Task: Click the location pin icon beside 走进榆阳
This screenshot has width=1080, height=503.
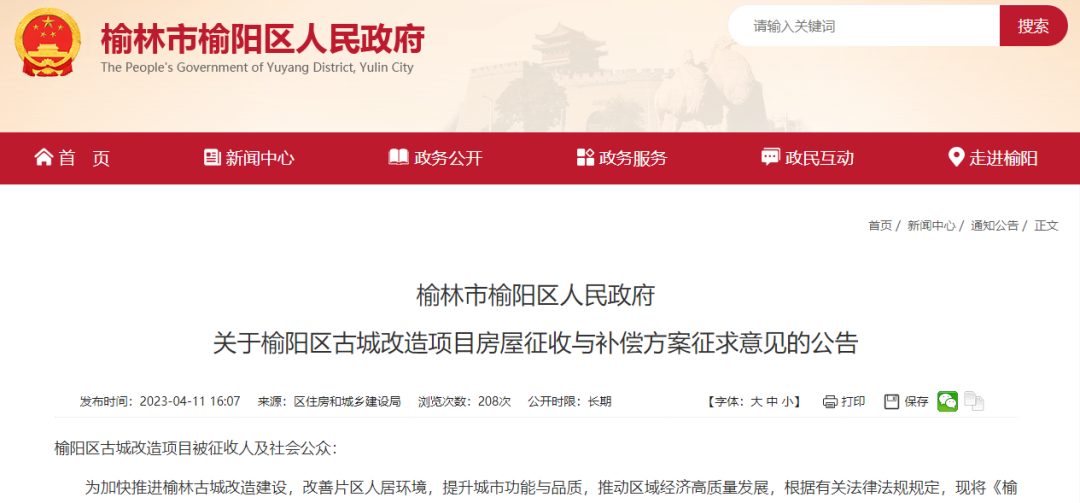Action: click(x=956, y=157)
